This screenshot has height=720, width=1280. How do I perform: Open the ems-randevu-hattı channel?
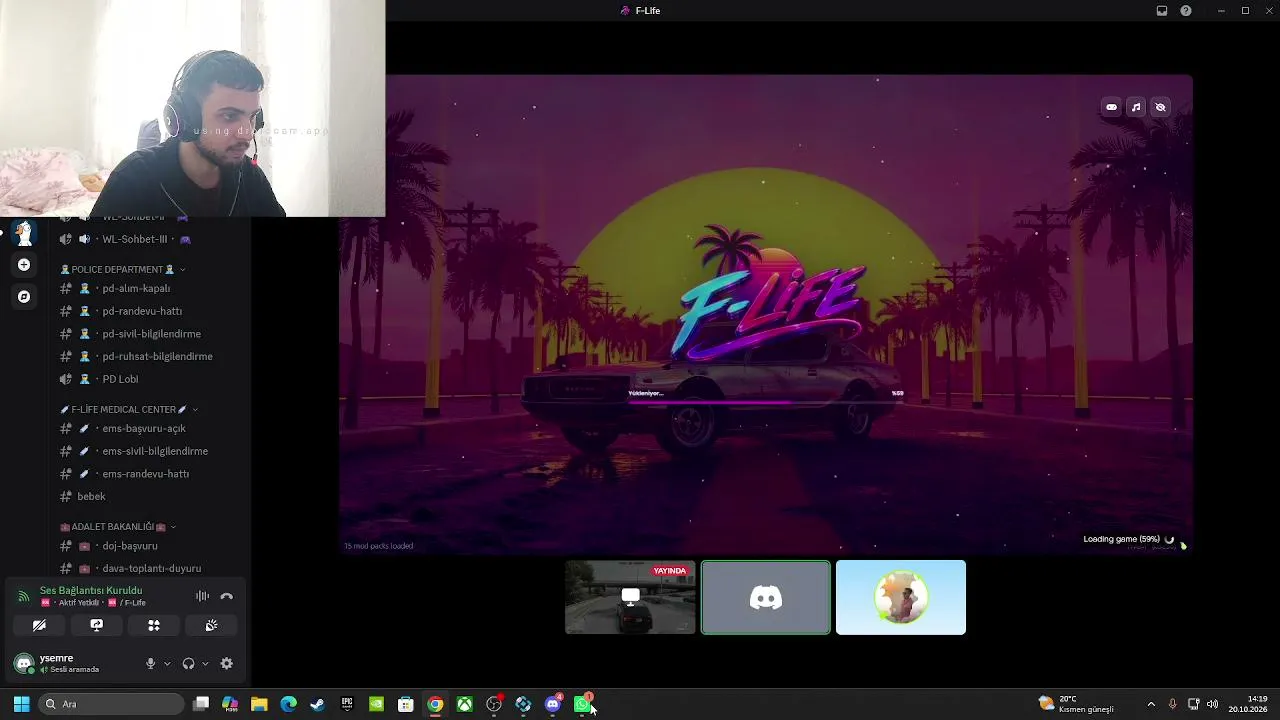coord(147,474)
